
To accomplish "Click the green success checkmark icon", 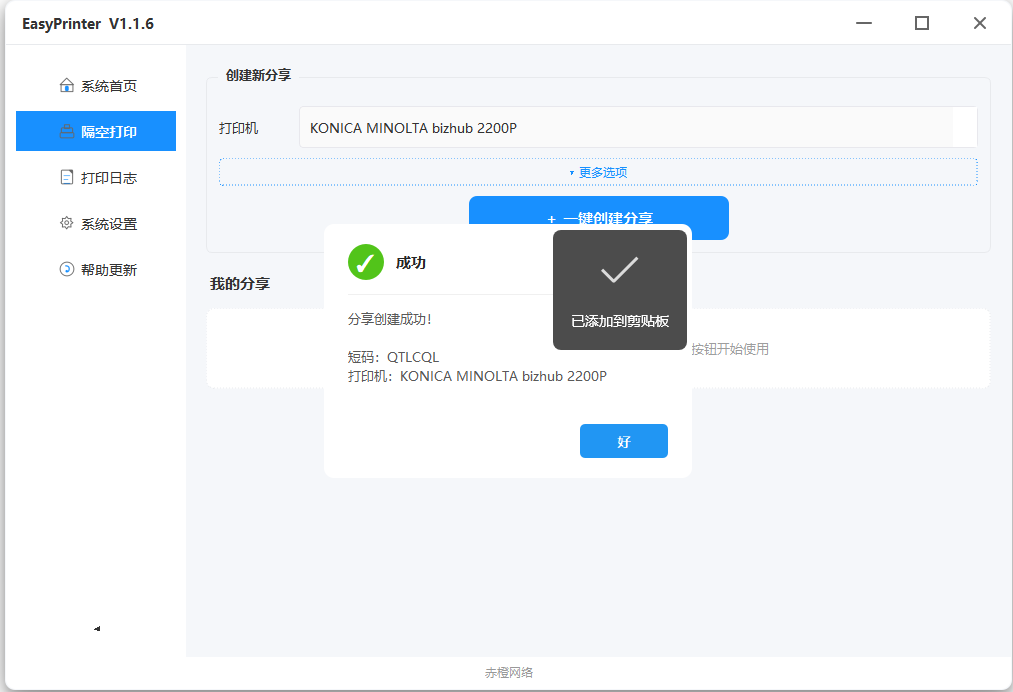I will [x=366, y=262].
